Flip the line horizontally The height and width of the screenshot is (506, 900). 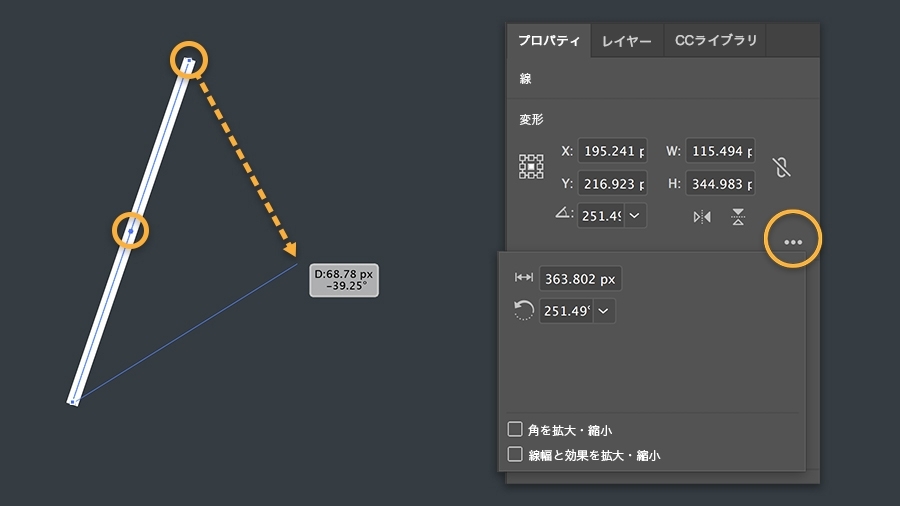pyautogui.click(x=702, y=216)
